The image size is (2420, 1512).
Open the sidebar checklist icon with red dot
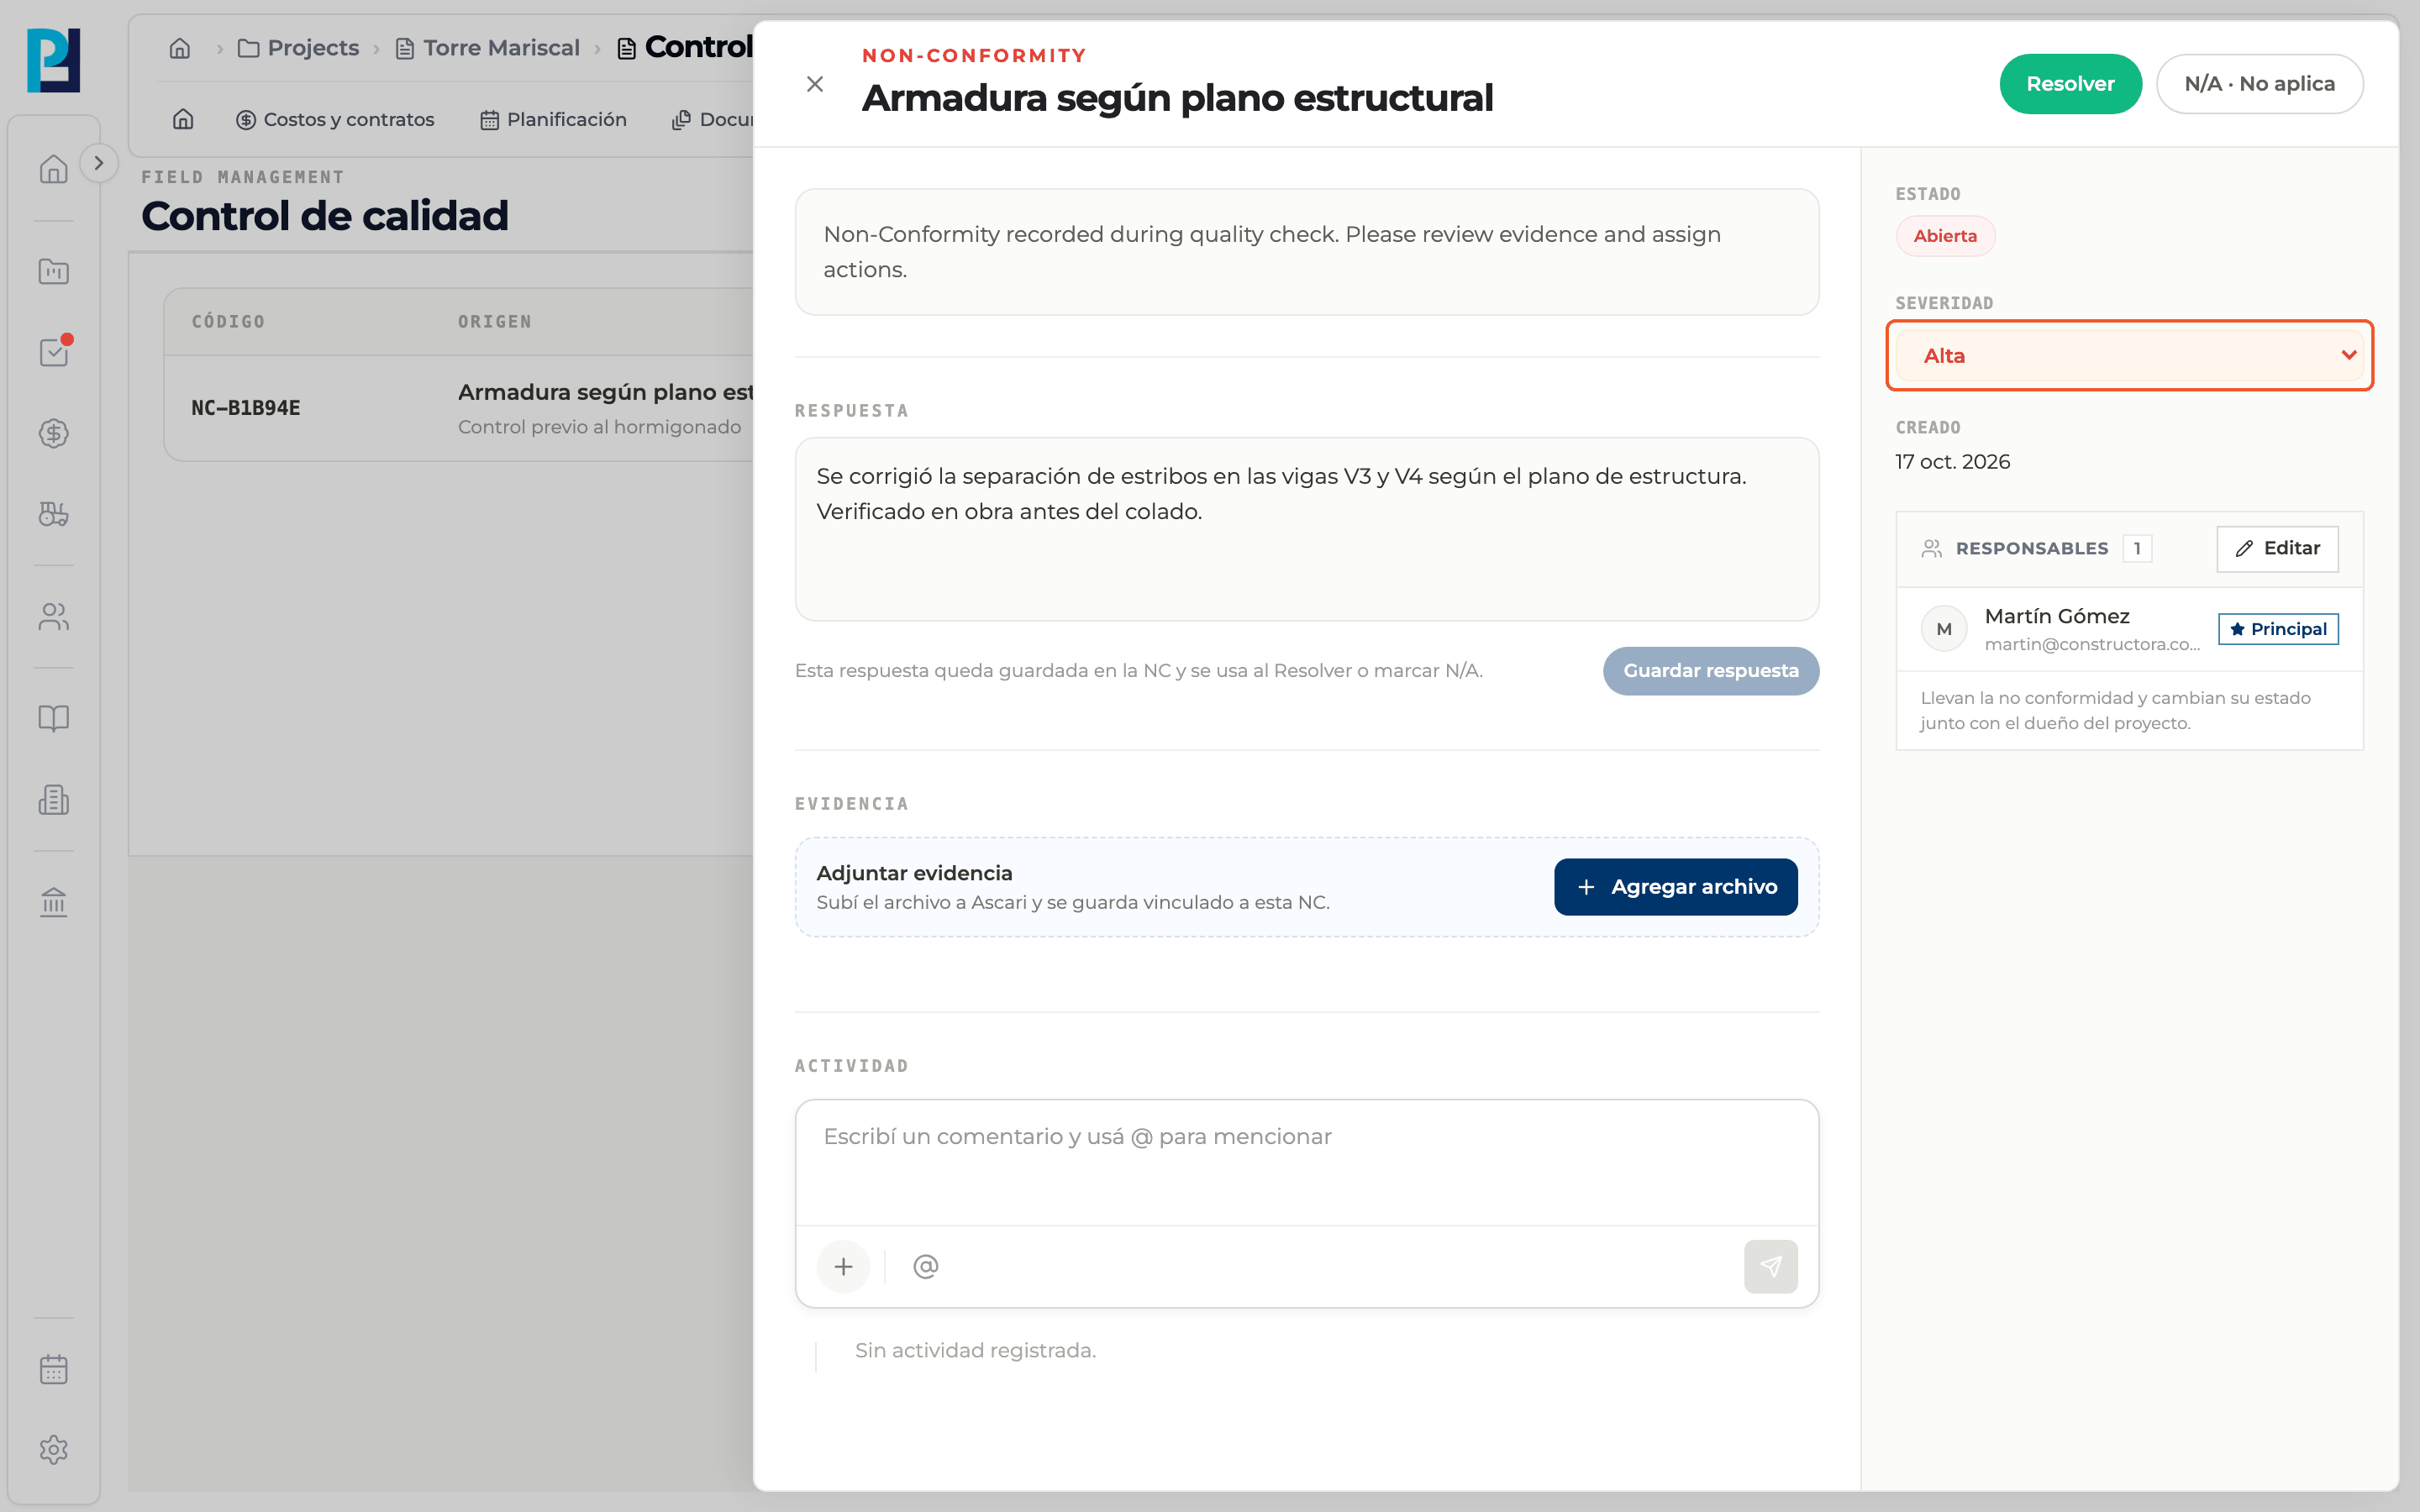click(x=54, y=352)
